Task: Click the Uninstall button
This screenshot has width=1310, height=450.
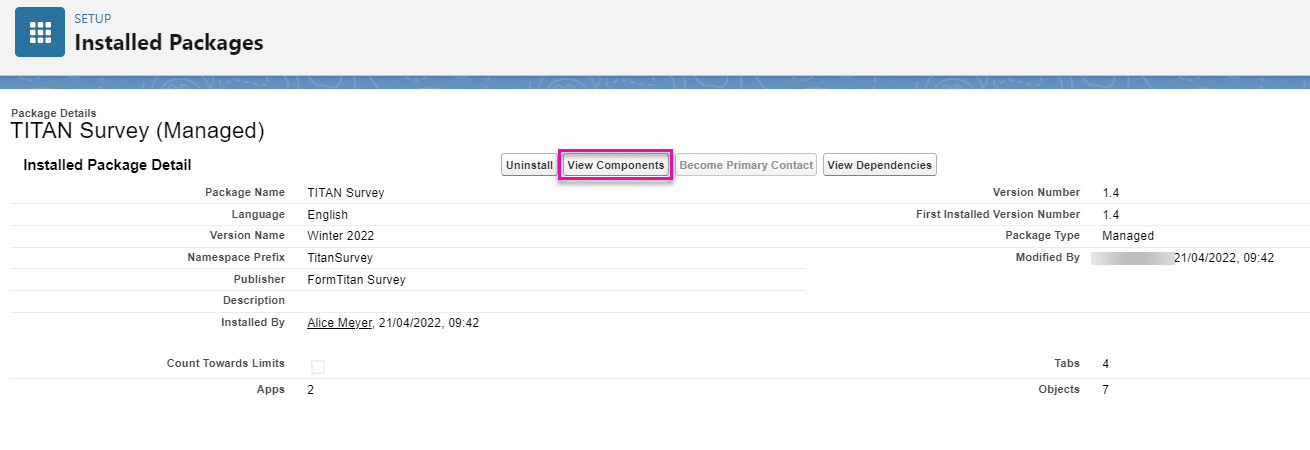Action: click(x=529, y=165)
